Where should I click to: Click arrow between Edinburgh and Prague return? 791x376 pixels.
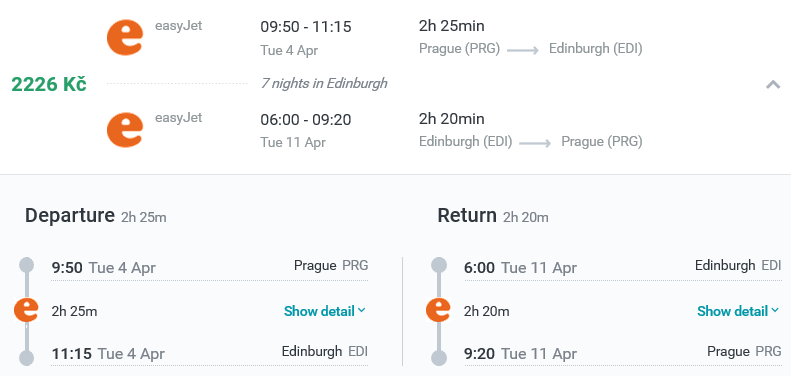pyautogui.click(x=535, y=143)
